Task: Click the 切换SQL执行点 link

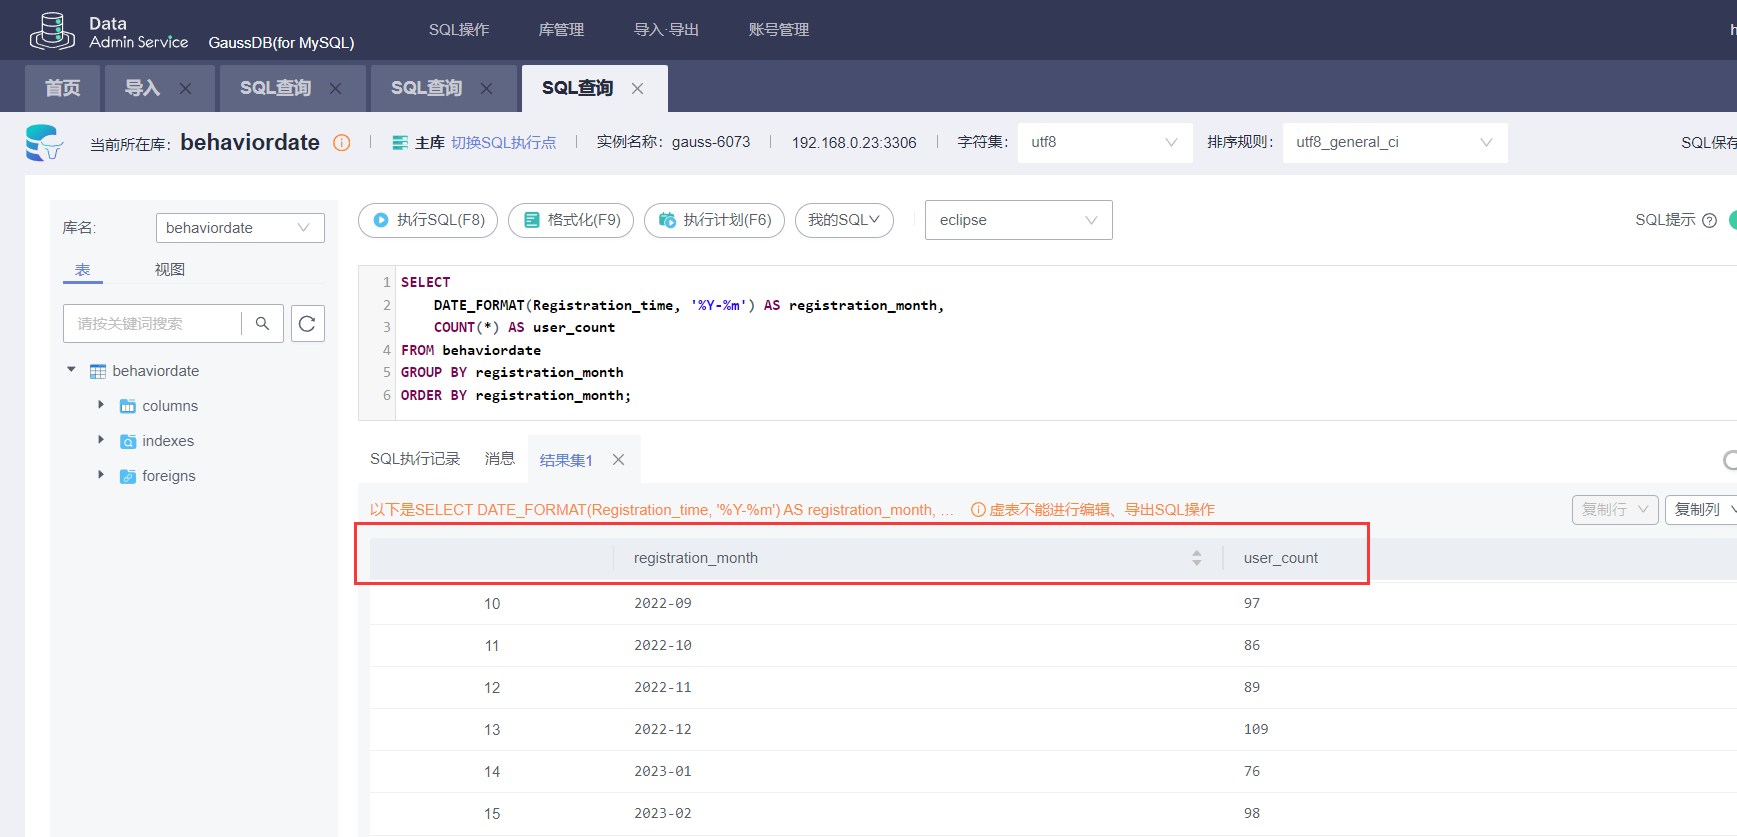Action: [x=503, y=143]
